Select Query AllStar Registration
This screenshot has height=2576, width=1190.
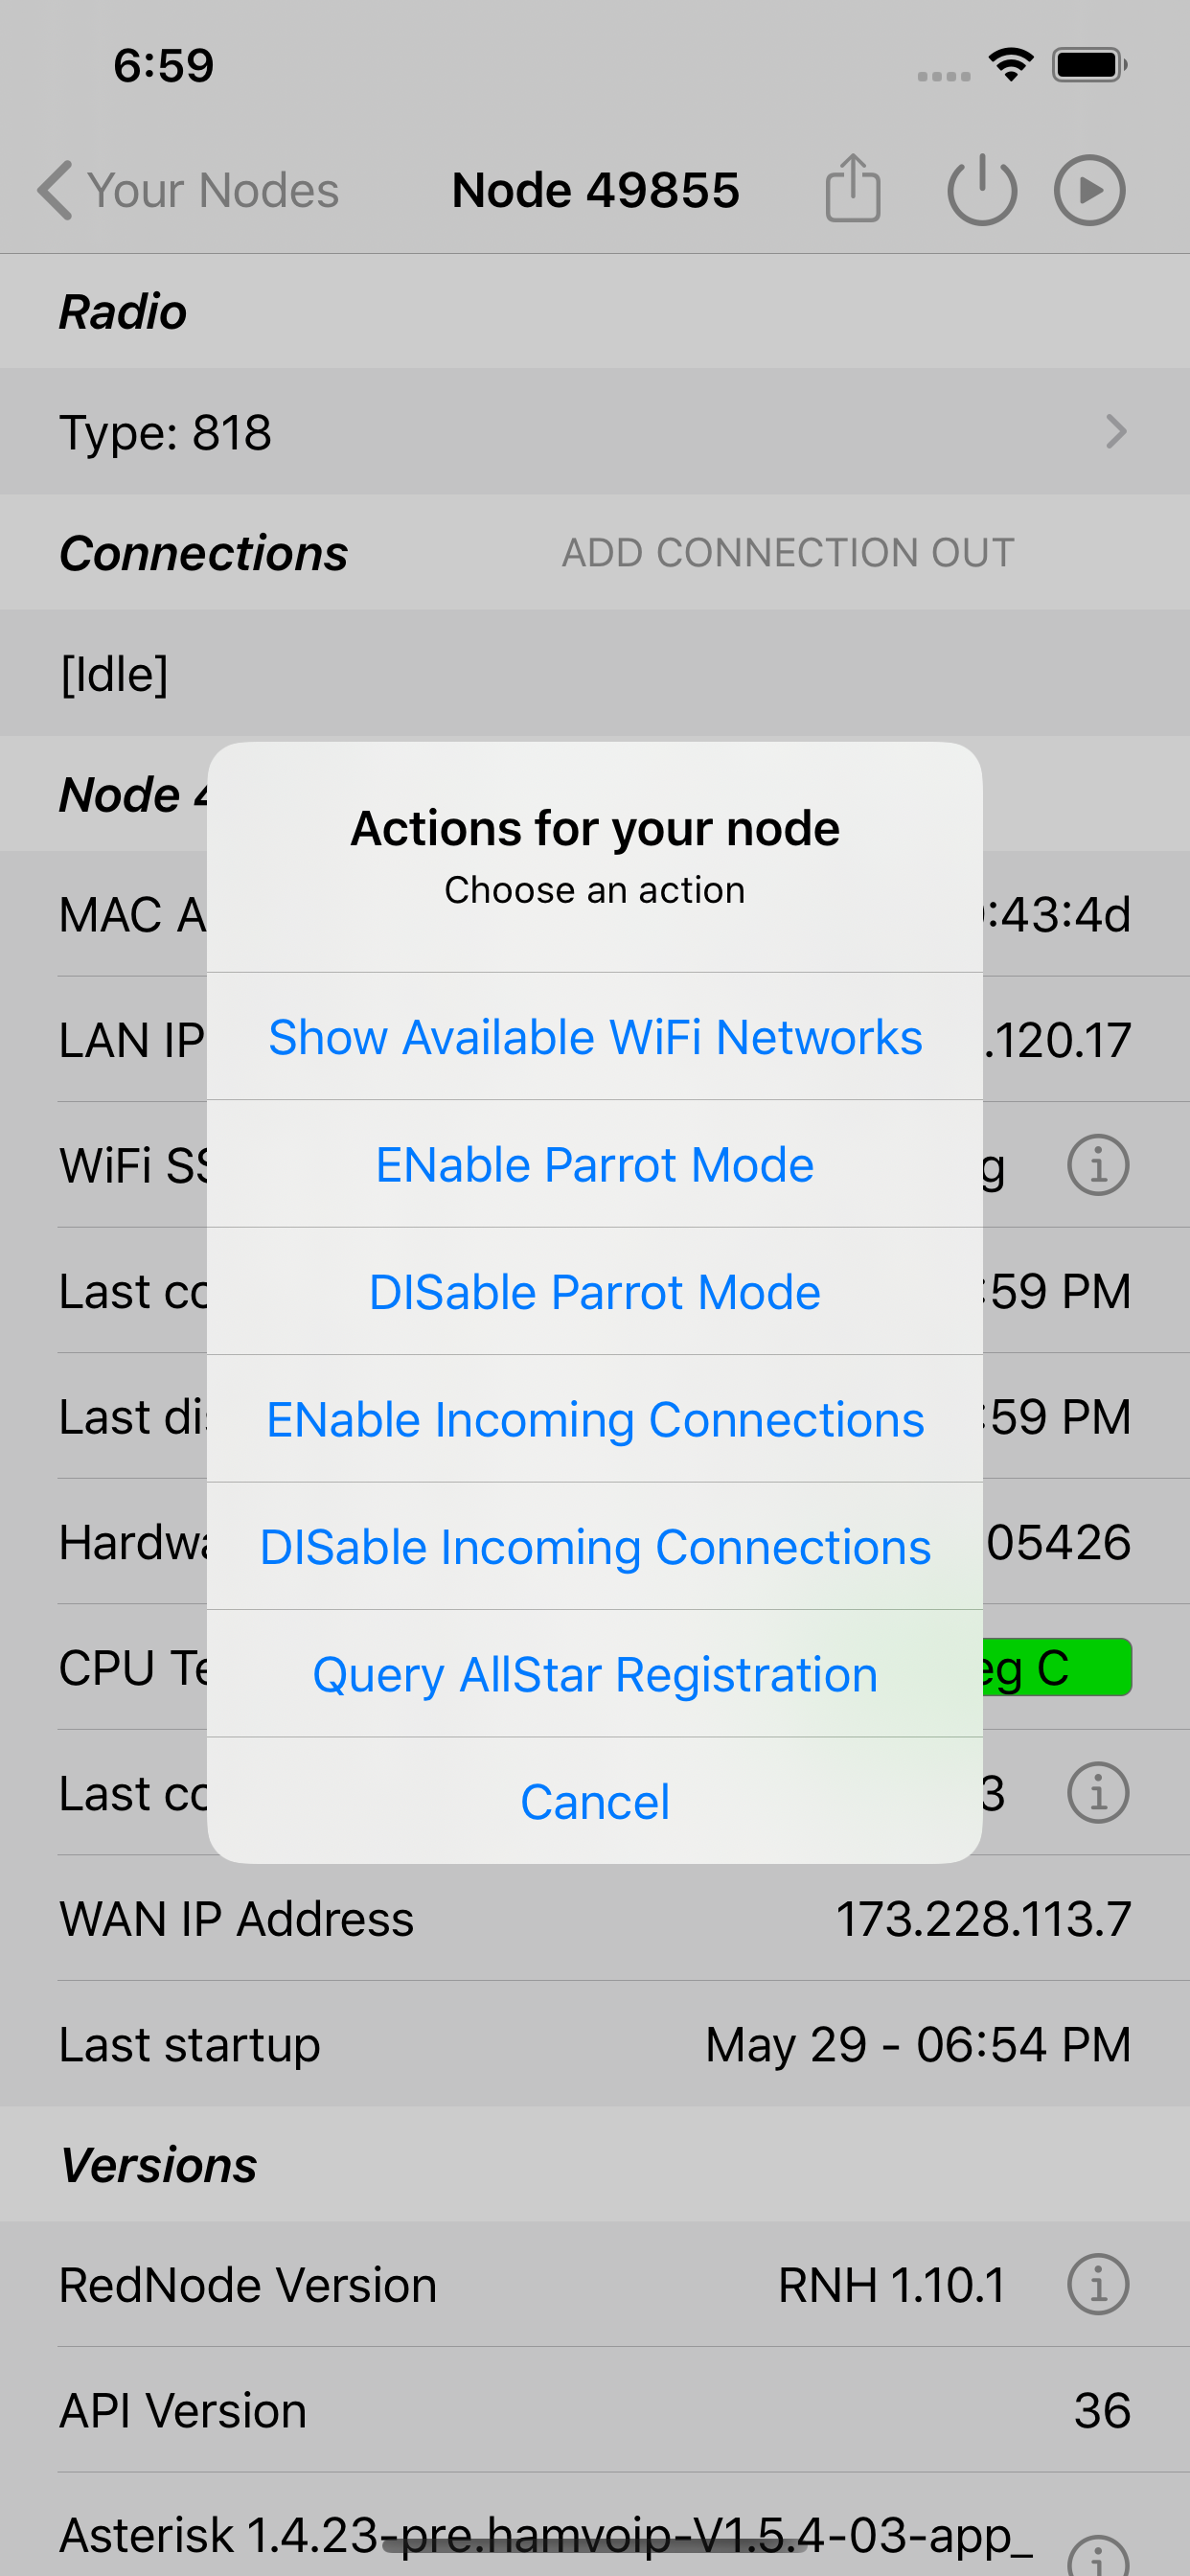point(594,1674)
